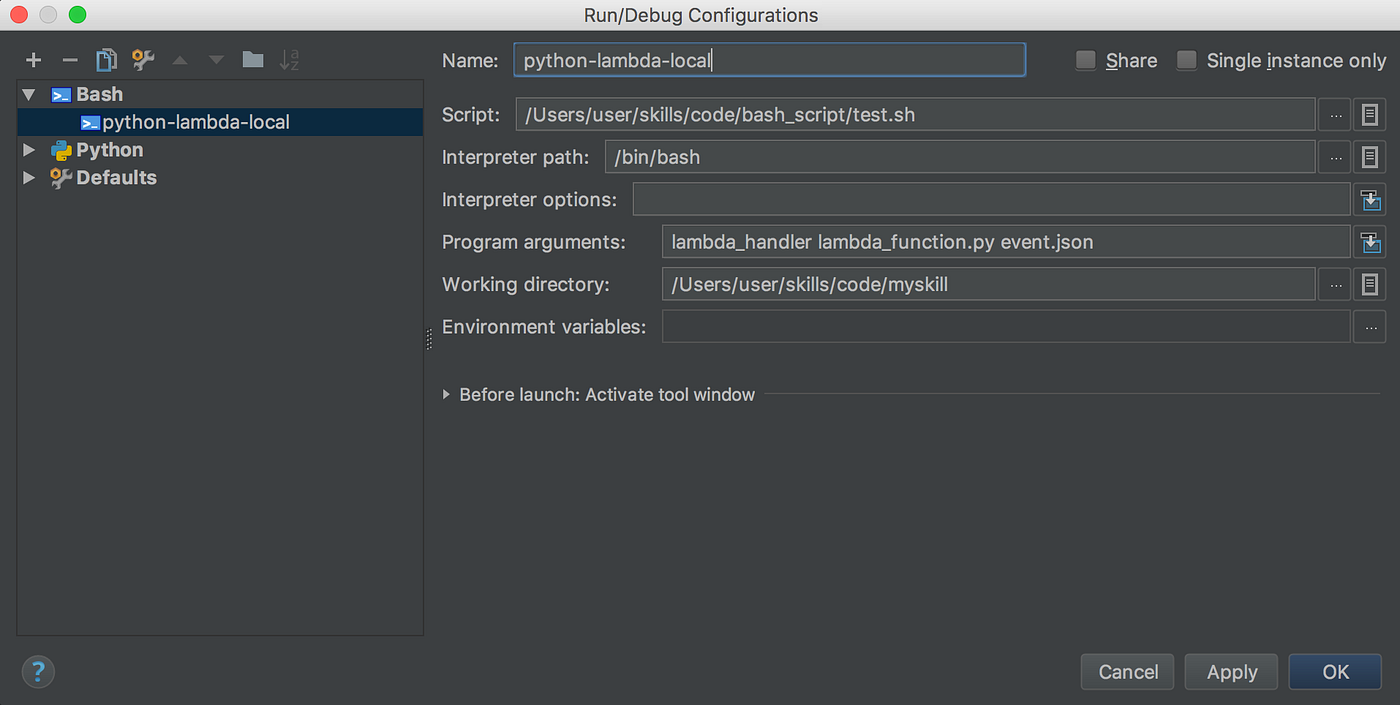The image size is (1400, 705).
Task: Click the expand Program arguments field icon
Action: 1370,242
